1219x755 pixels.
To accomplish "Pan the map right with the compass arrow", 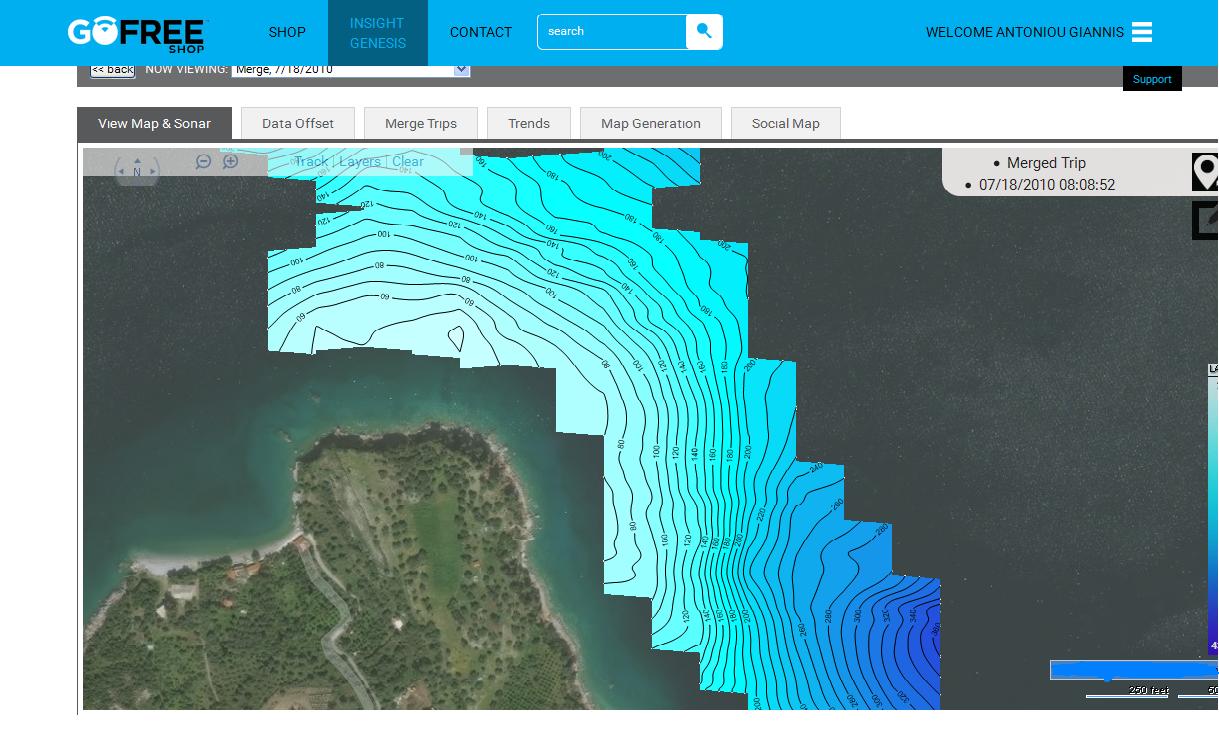I will (153, 171).
